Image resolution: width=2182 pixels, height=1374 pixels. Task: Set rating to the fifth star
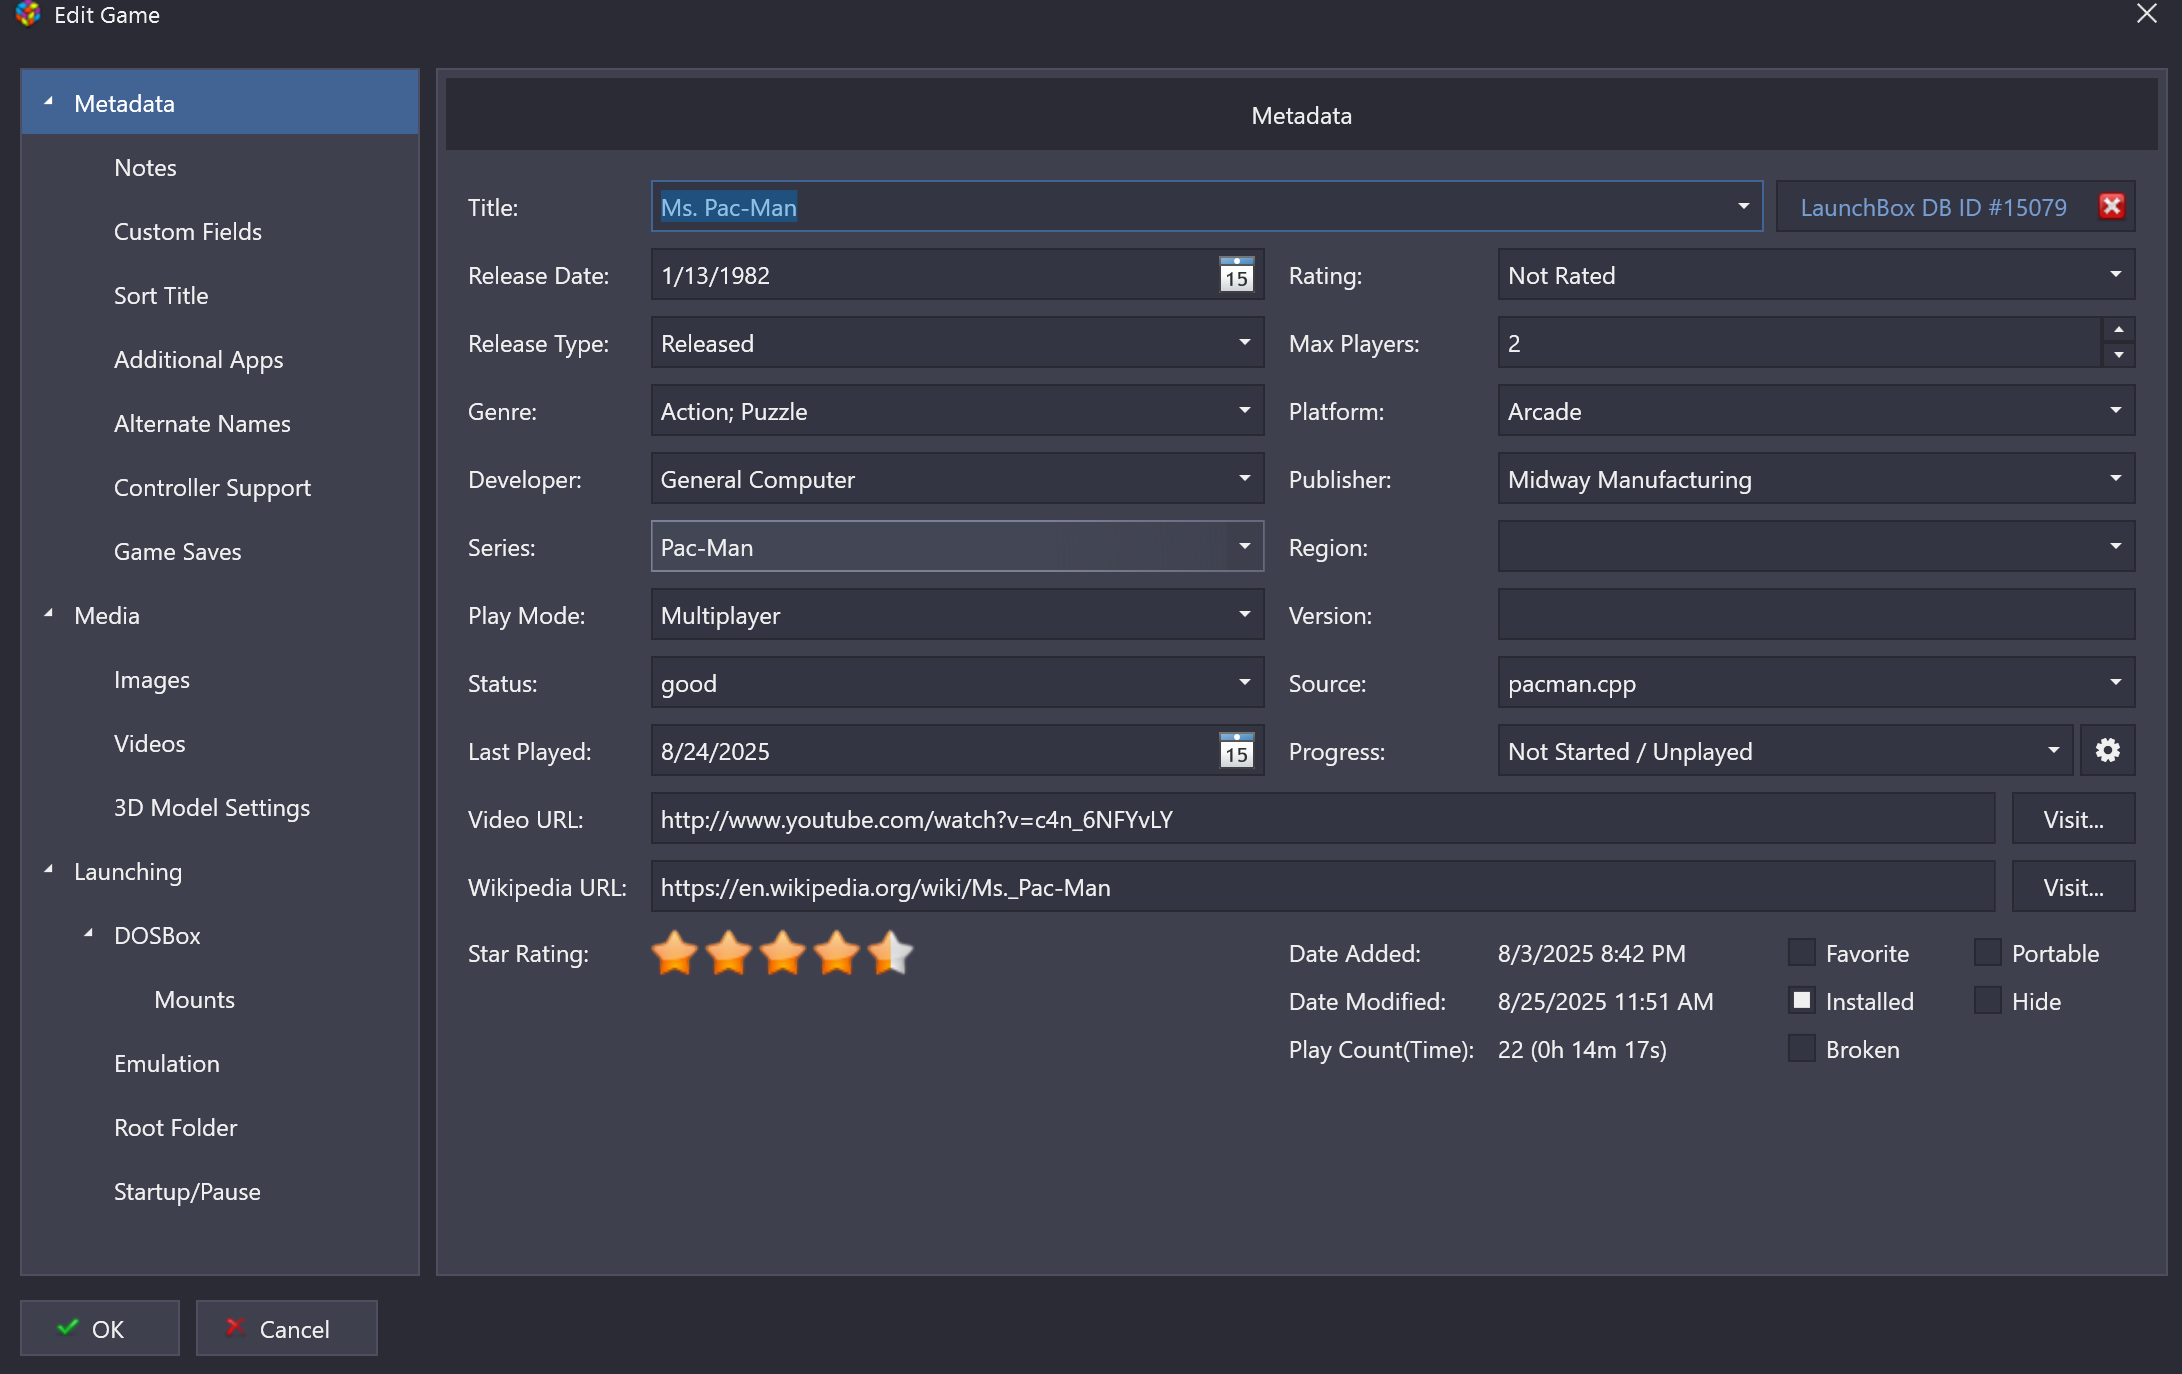point(891,953)
